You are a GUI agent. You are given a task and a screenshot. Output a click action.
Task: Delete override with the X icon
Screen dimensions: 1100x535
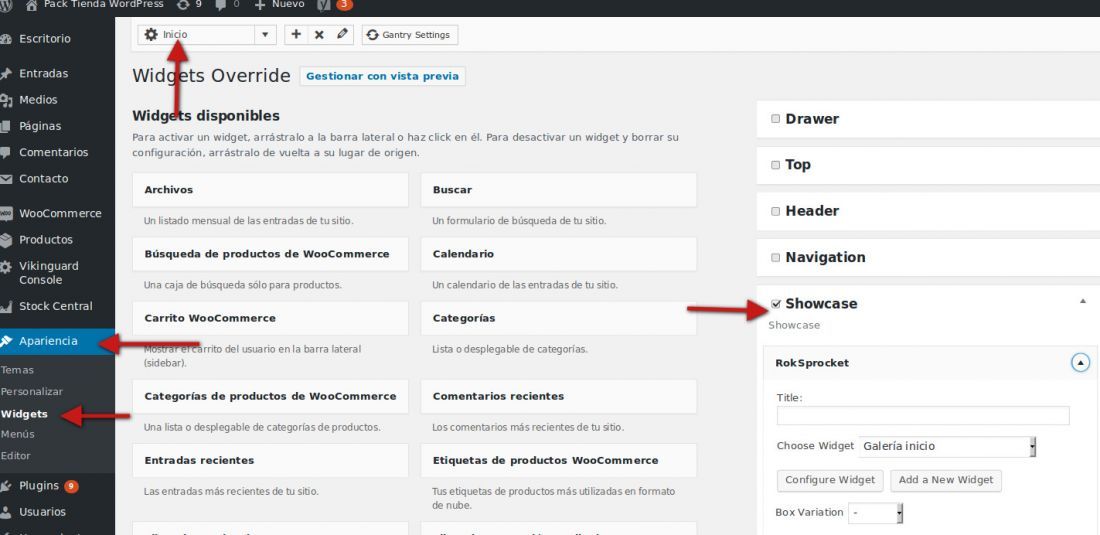[x=318, y=34]
